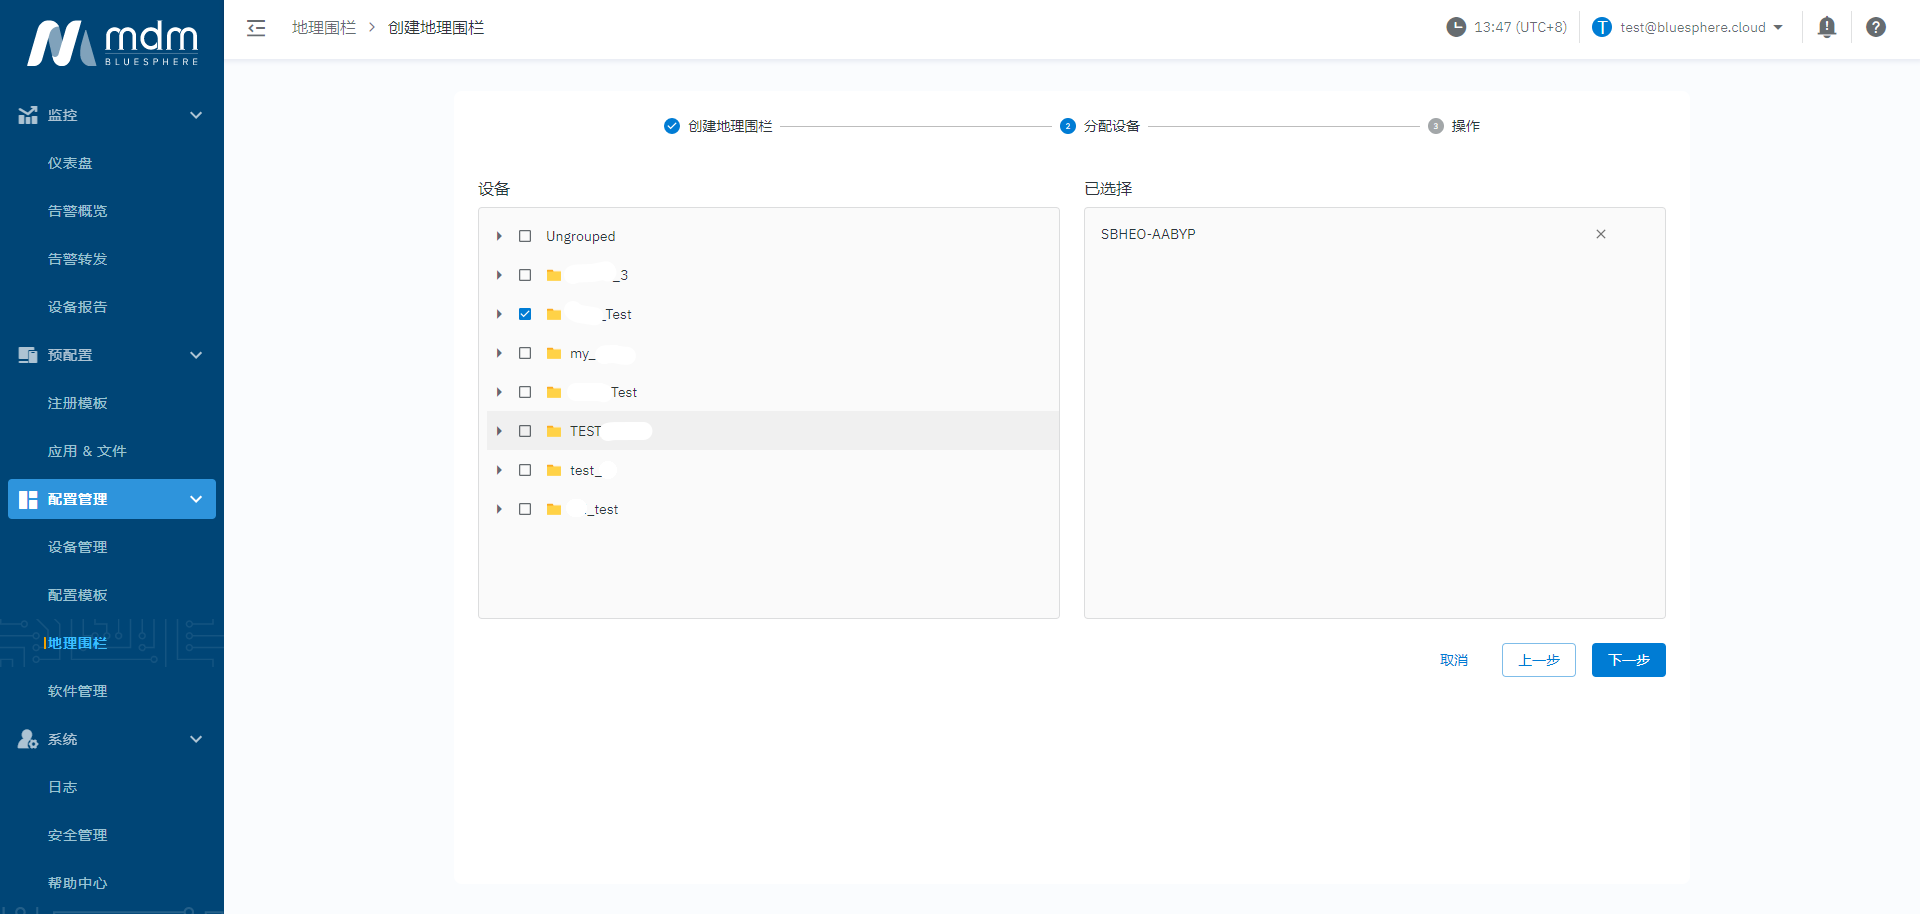Remove SBHEO-AABYP from selected list
The height and width of the screenshot is (914, 1920).
pyautogui.click(x=1600, y=234)
